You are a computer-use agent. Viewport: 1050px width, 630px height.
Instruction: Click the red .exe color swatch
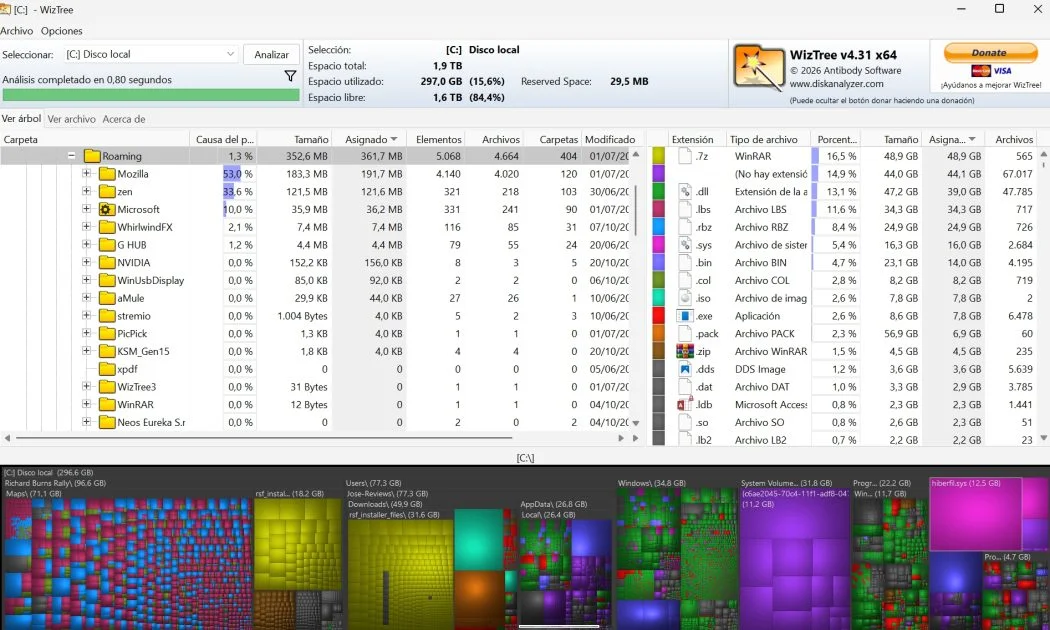point(658,316)
